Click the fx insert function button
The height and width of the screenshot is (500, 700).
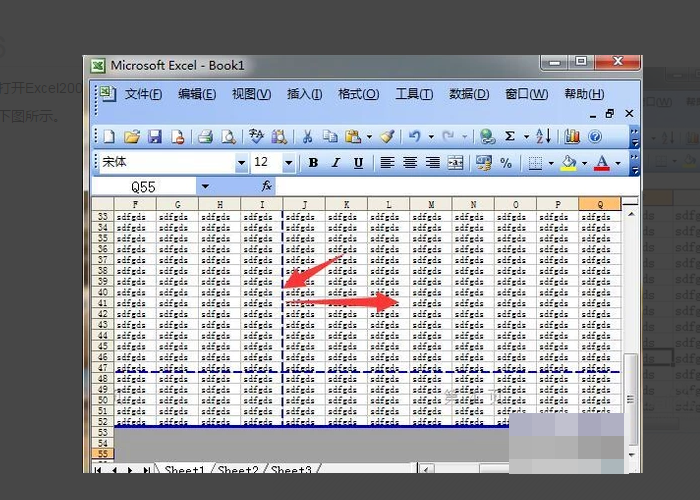[267, 186]
